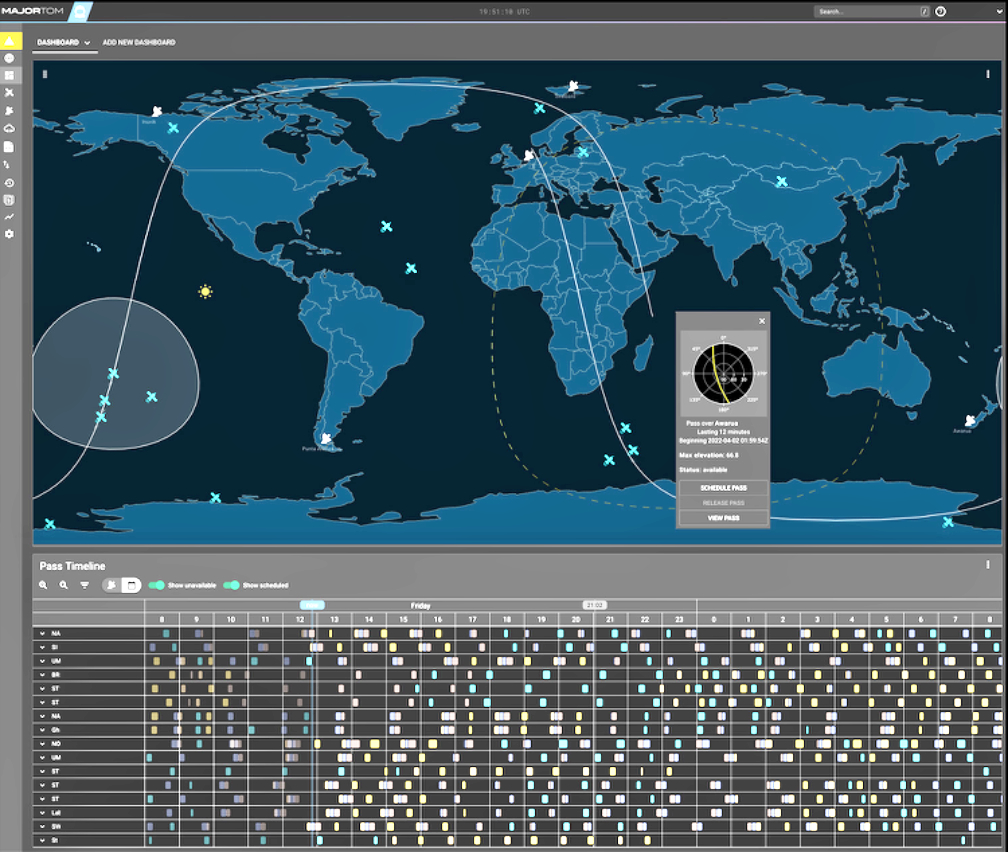Viewport: 1008px width, 852px height.
Task: Click the View Pass button
Action: tap(723, 518)
